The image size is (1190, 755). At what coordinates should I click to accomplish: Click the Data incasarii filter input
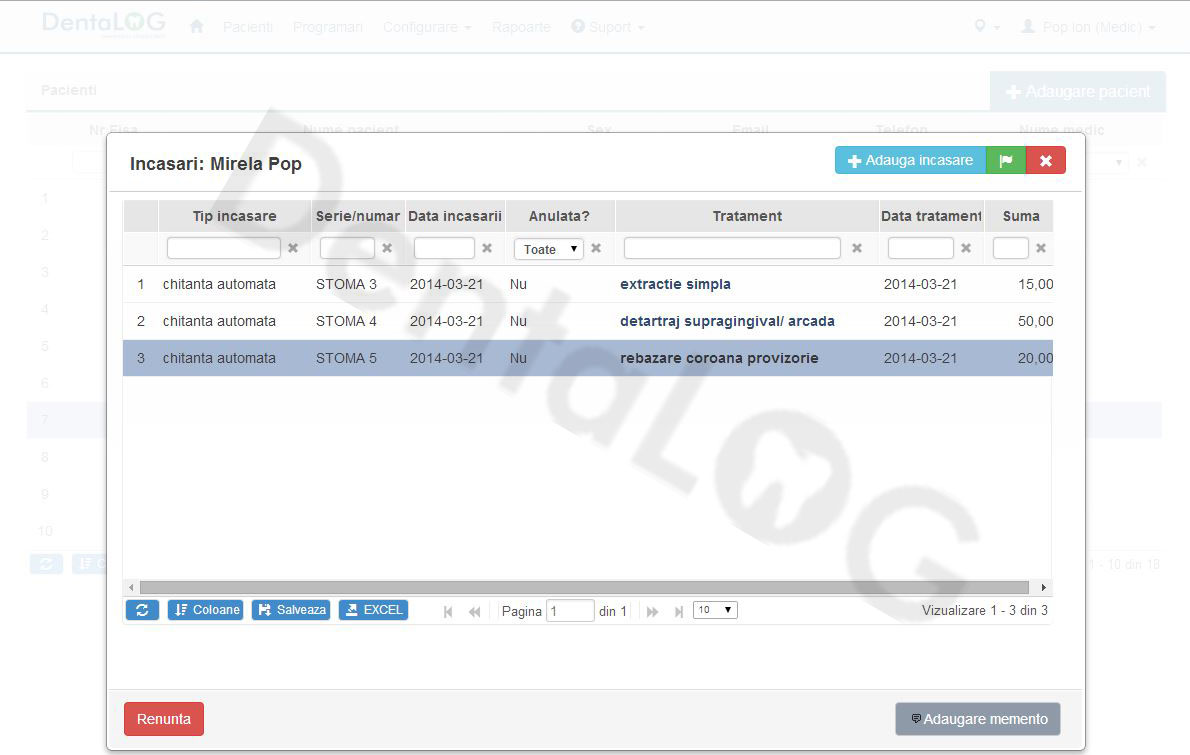(444, 248)
